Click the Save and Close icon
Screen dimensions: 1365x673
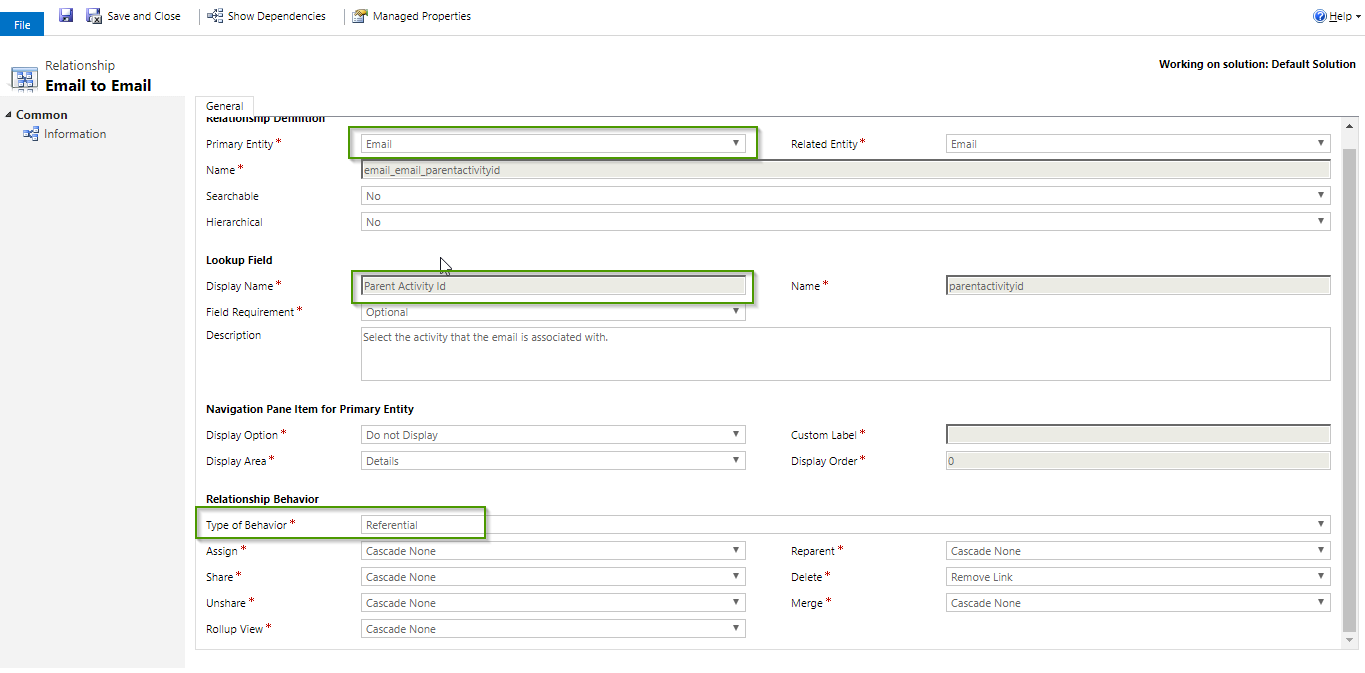(94, 16)
